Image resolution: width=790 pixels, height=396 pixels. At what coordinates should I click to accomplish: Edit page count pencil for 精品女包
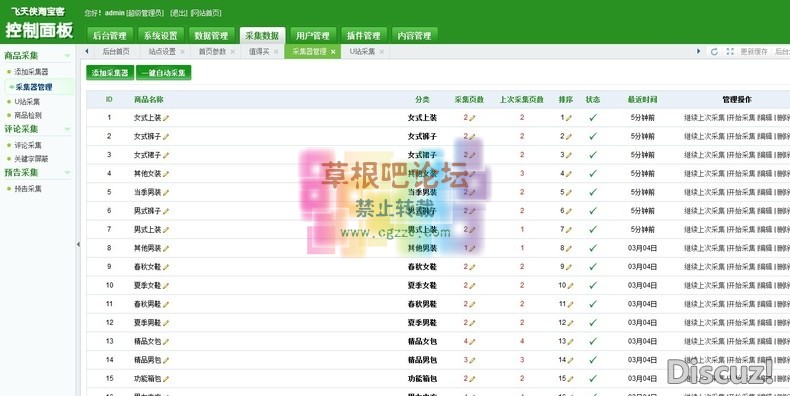tap(472, 342)
